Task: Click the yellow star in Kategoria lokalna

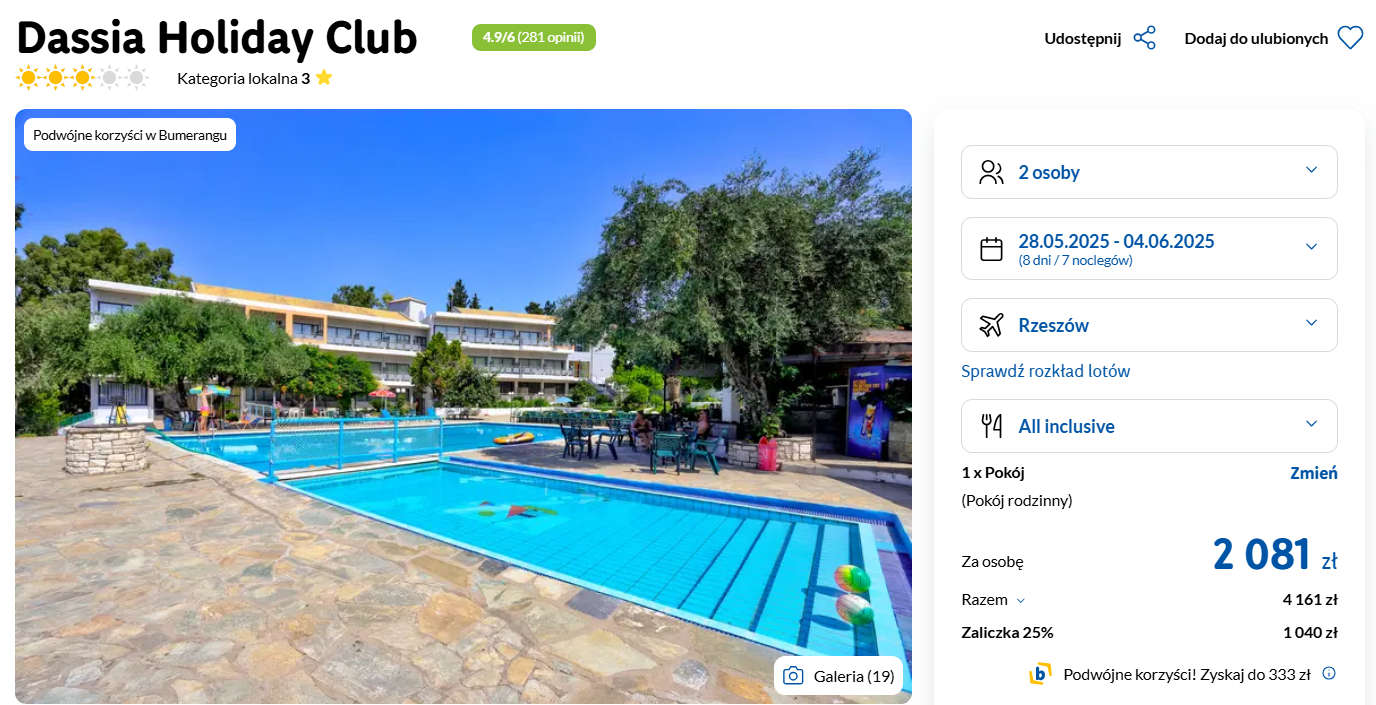Action: 324,78
